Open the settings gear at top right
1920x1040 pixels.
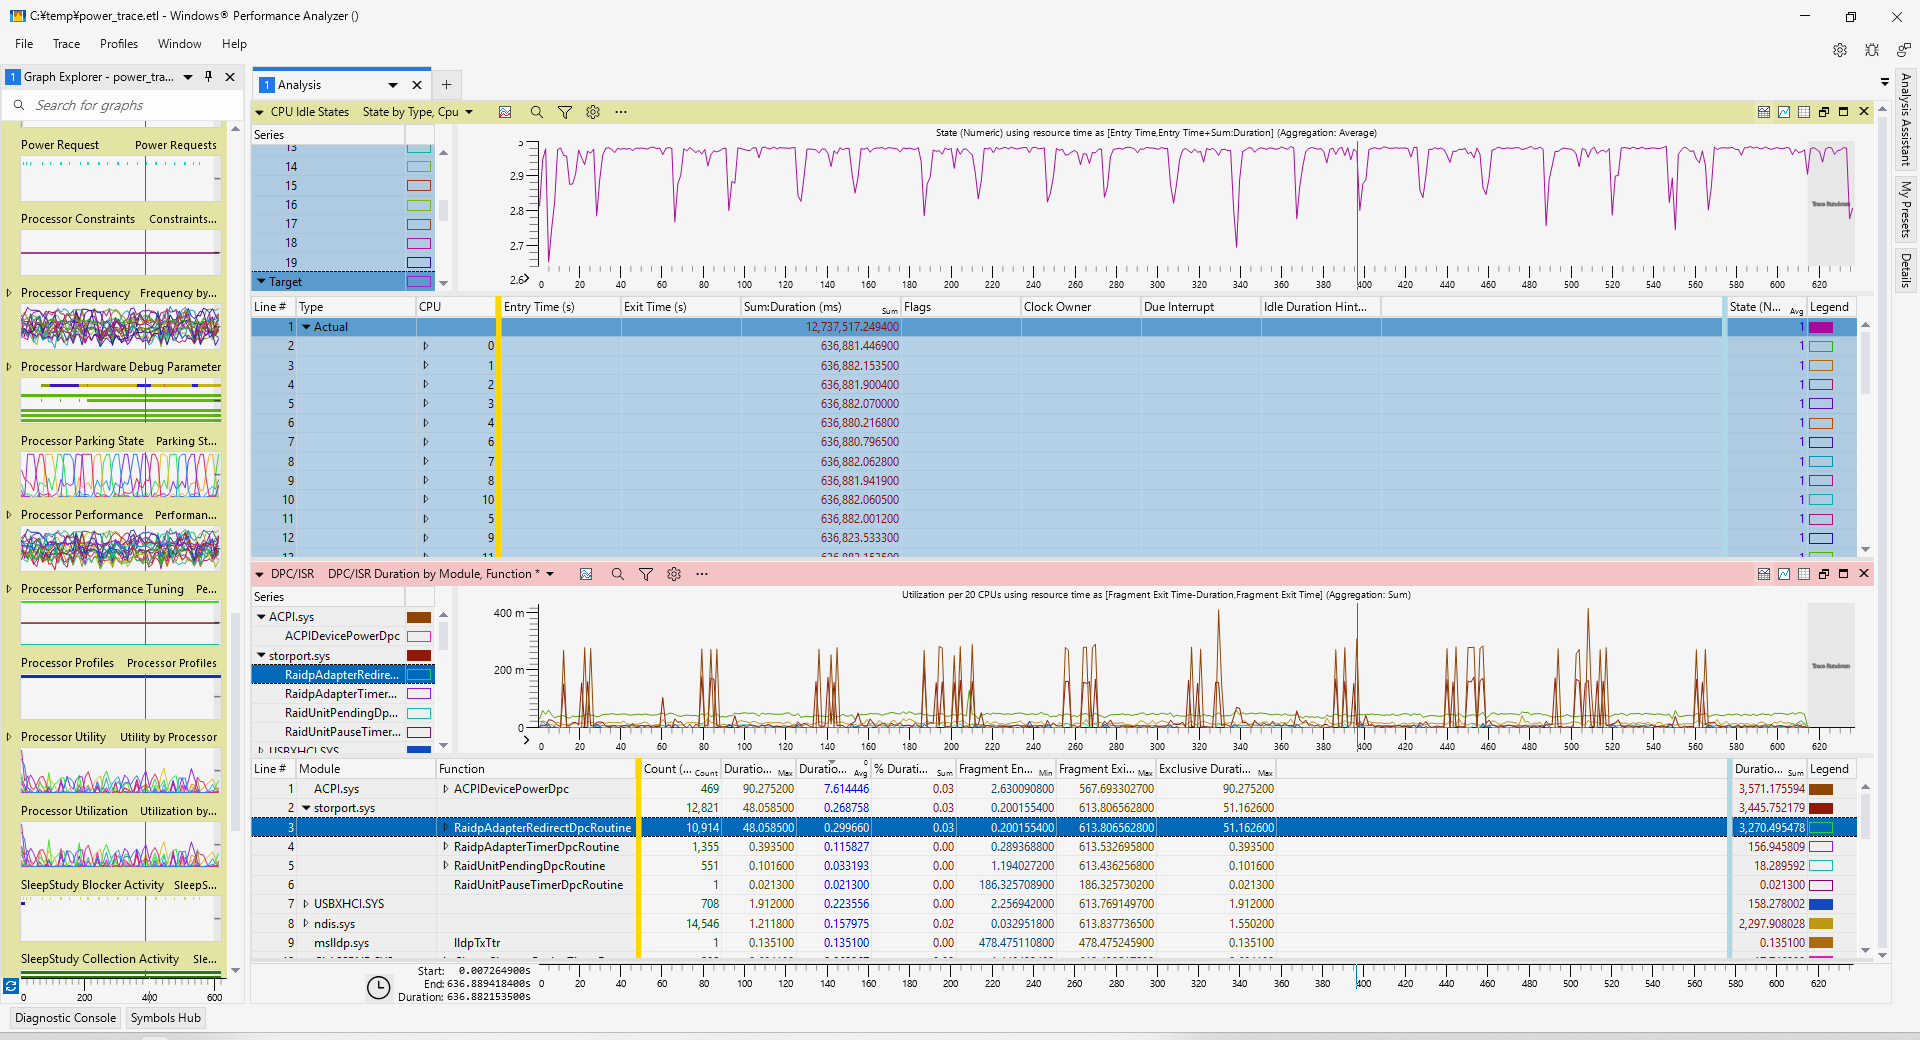tap(1839, 50)
